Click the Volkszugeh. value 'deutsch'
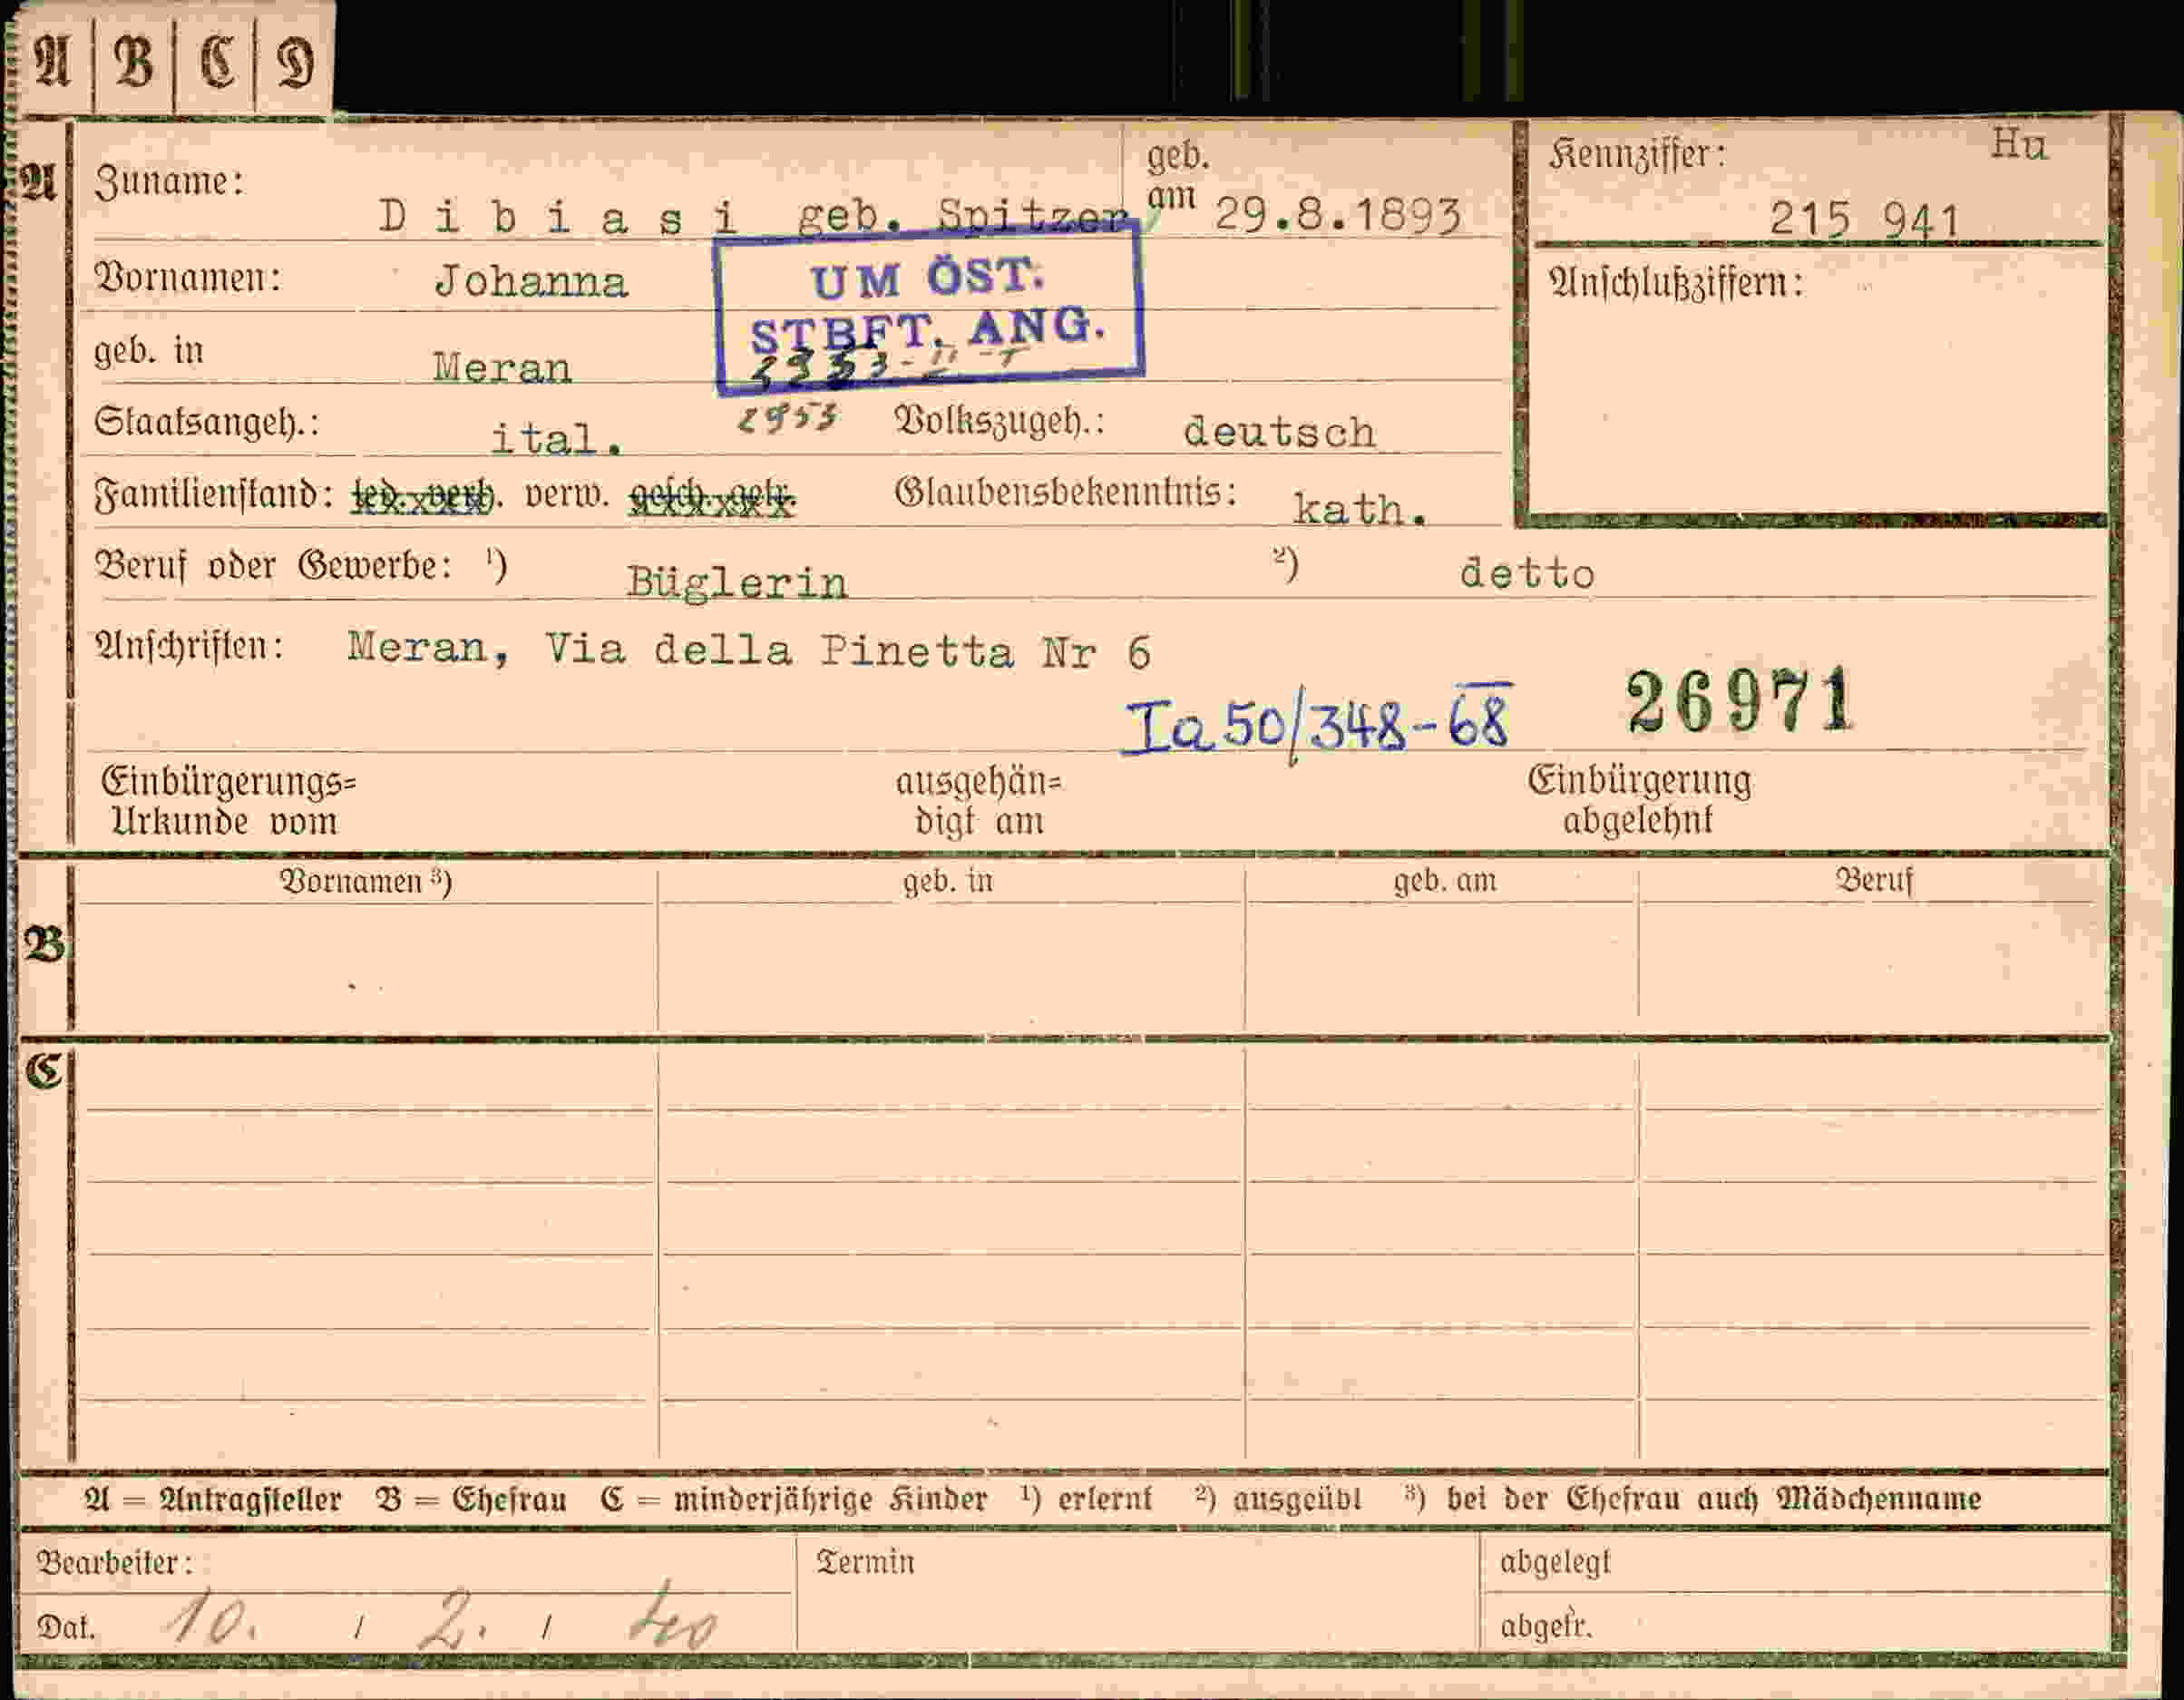Screen dimensions: 2184x1700 click(1280, 432)
